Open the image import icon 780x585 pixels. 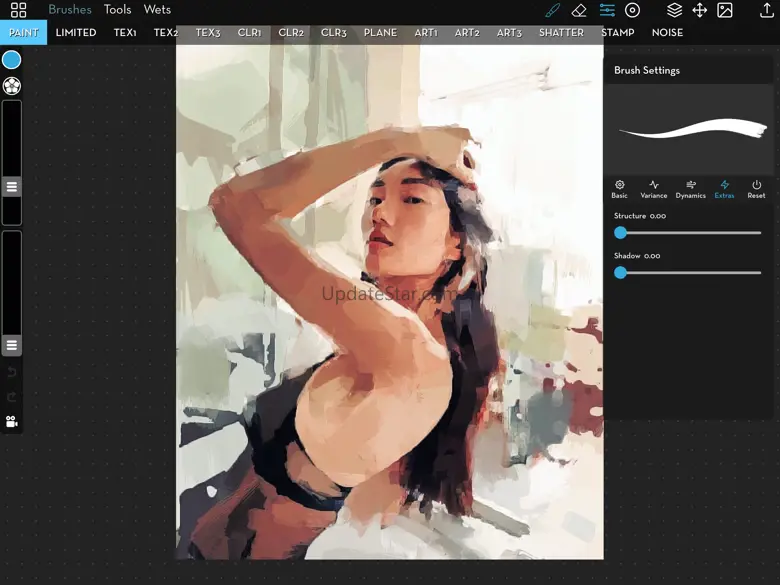725,10
